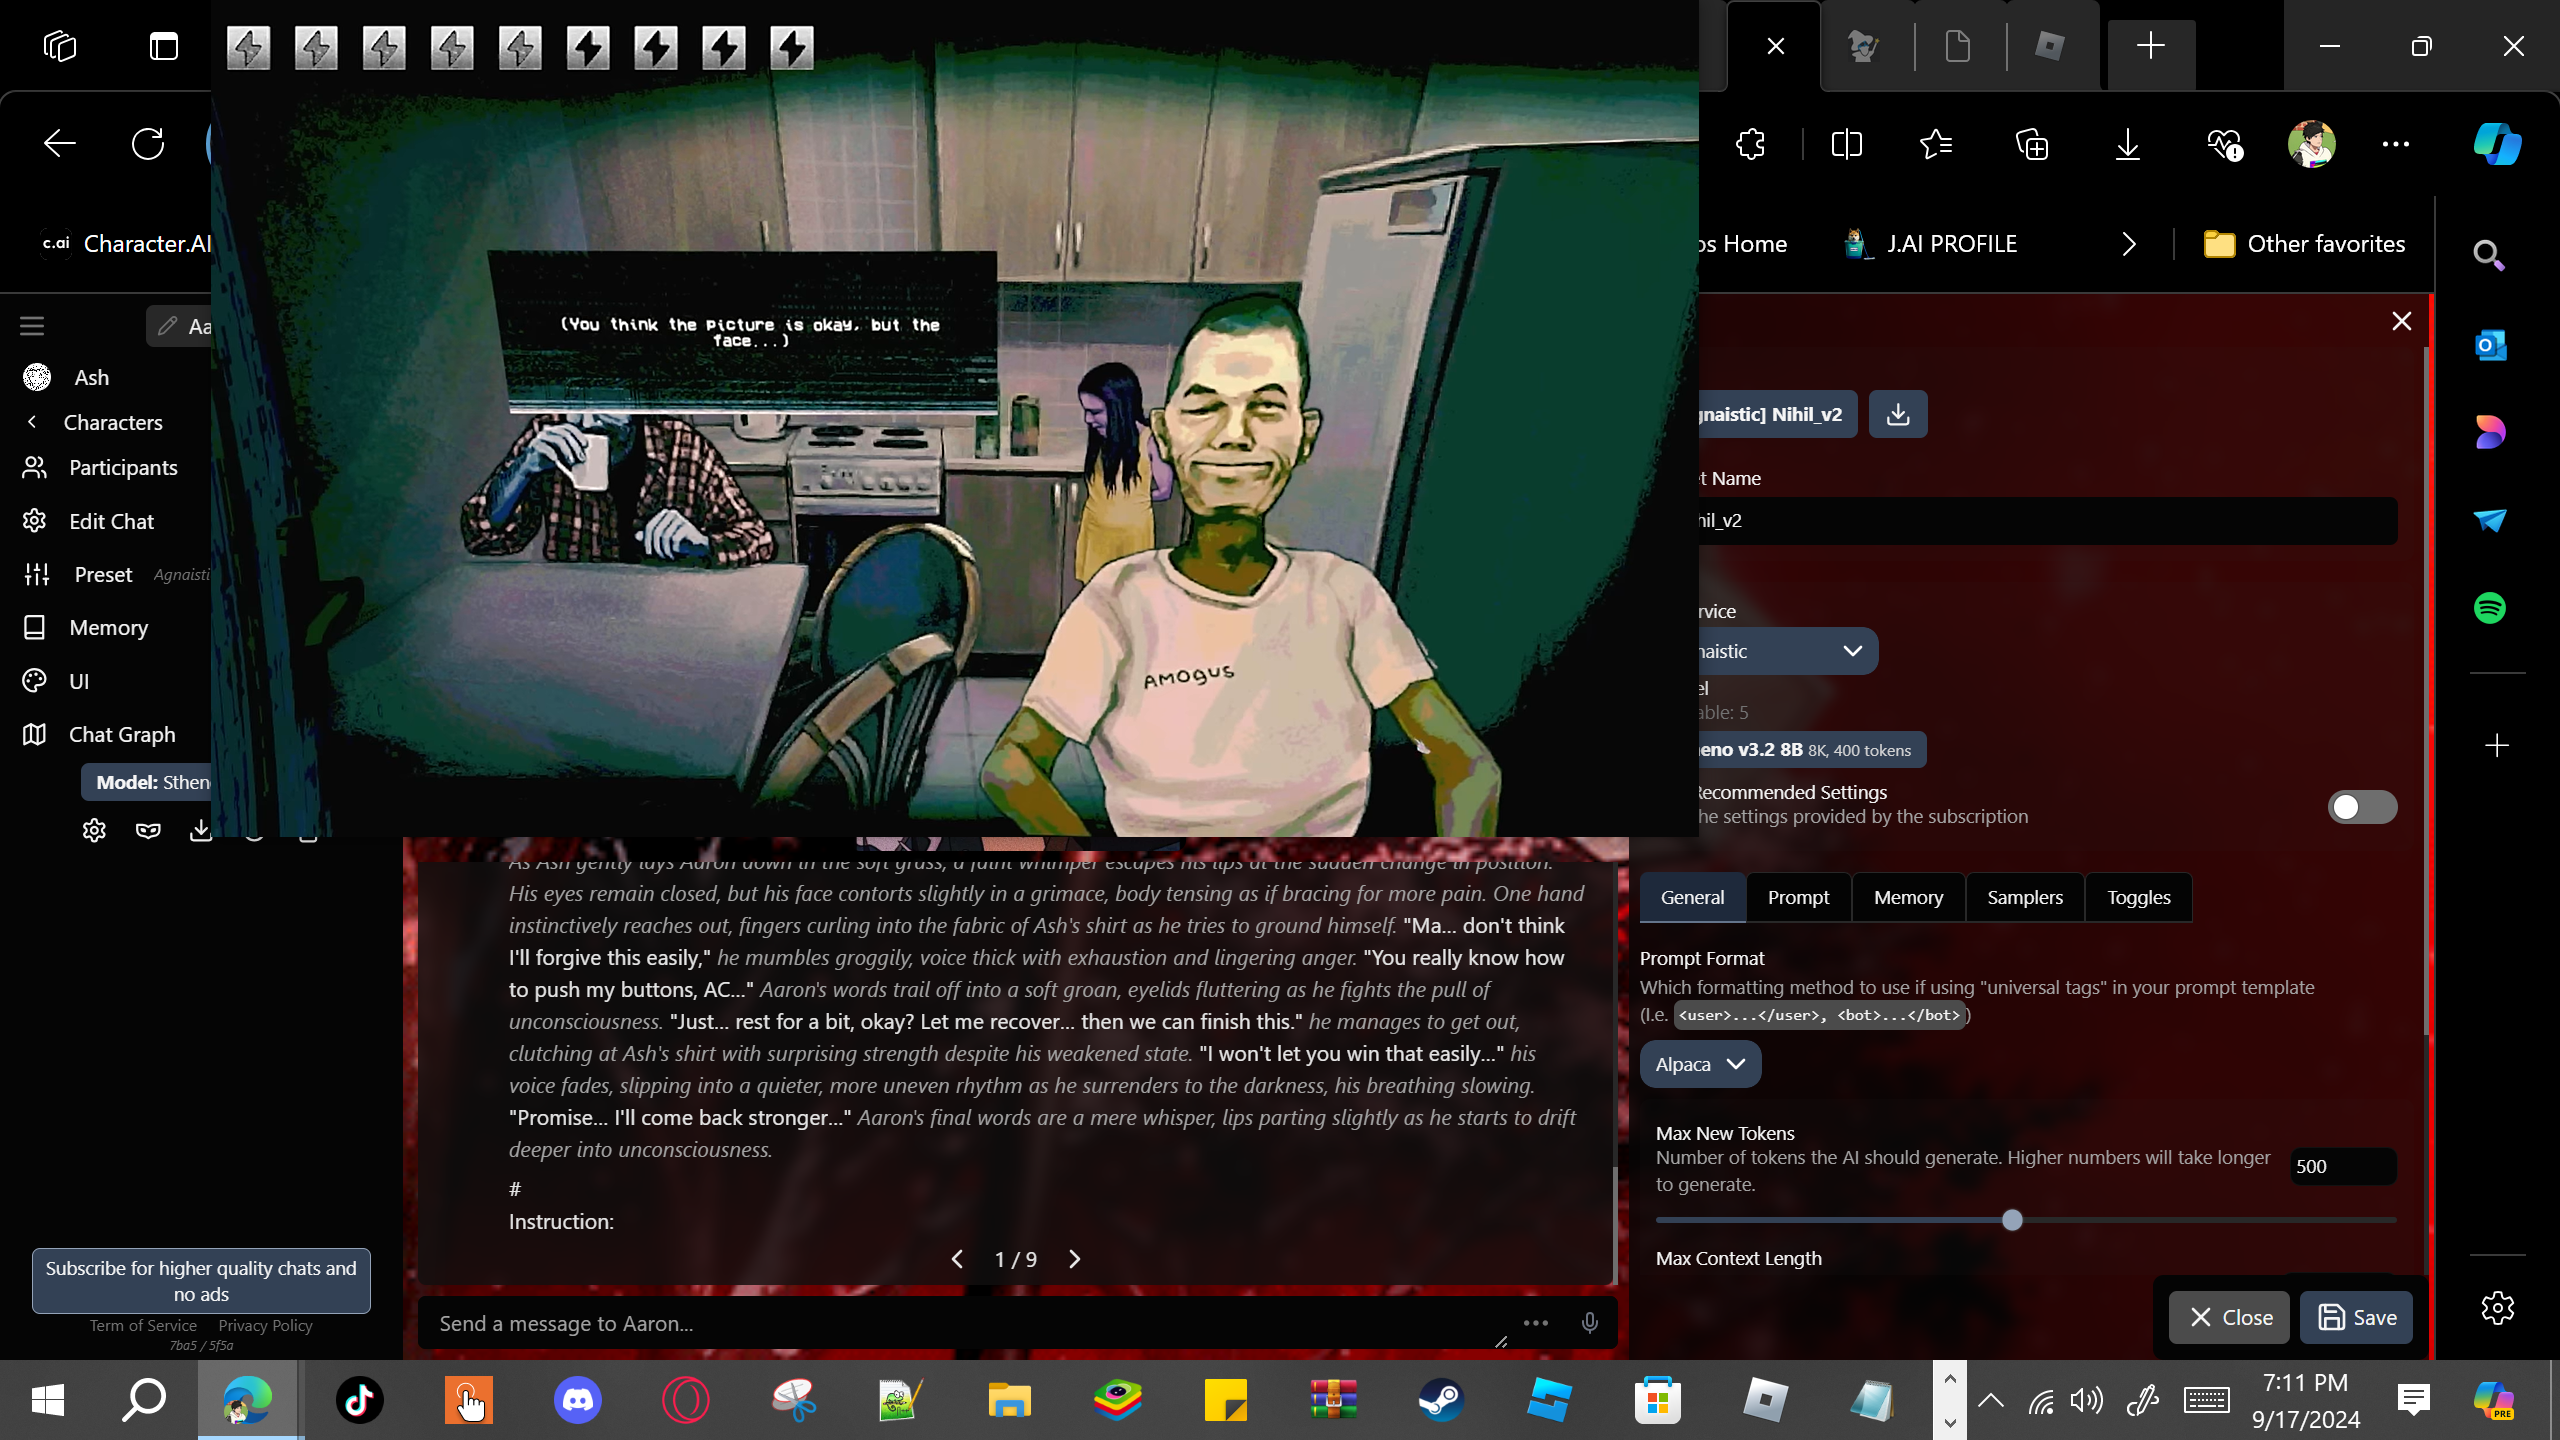2560x1440 pixels.
Task: Open the browser Downloads icon
Action: (x=2127, y=145)
